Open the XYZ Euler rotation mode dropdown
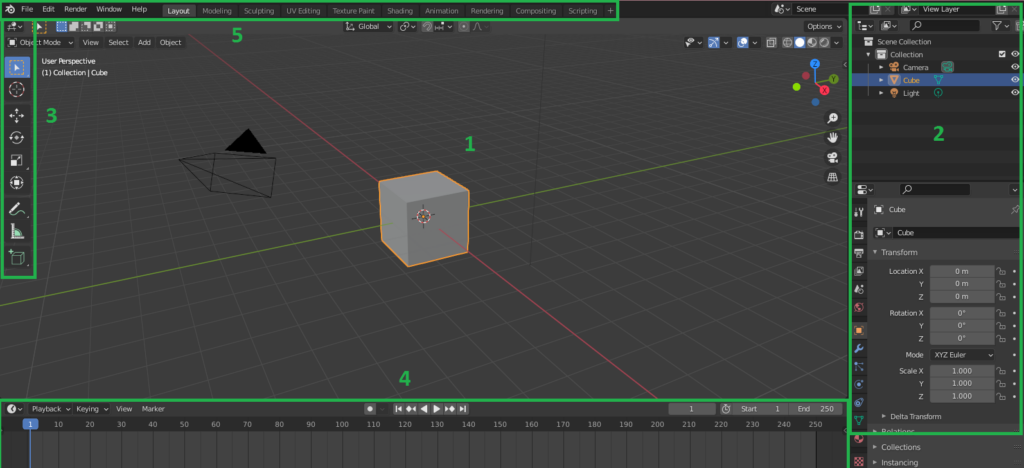This screenshot has height=468, width=1024. (964, 355)
